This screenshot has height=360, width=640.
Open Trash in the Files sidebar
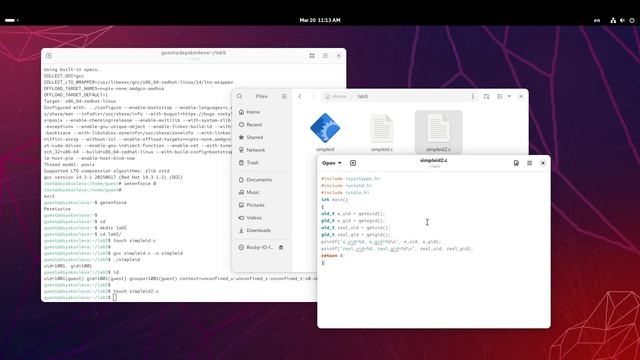pos(262,162)
